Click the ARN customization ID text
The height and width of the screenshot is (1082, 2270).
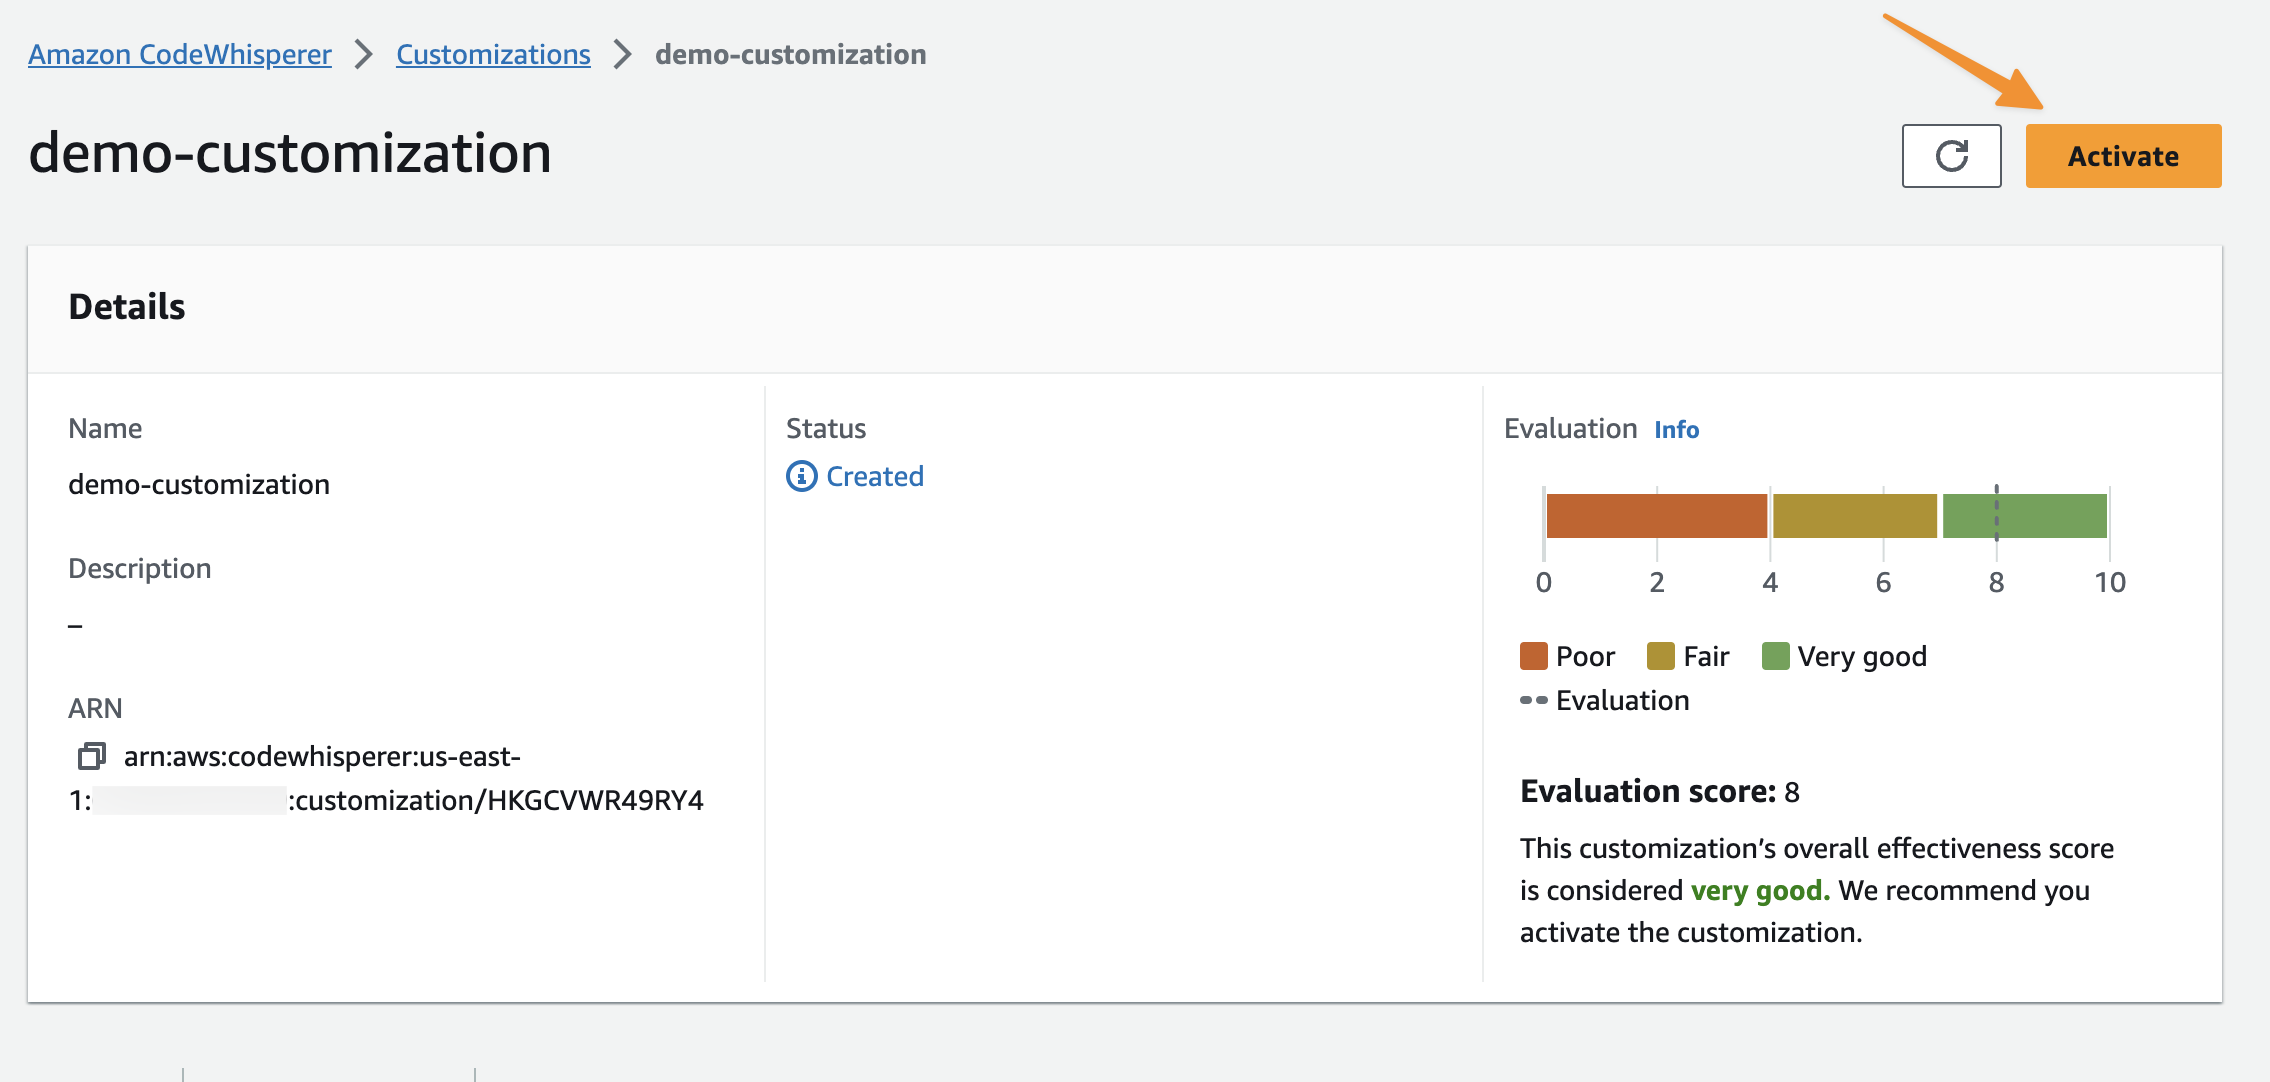point(498,800)
